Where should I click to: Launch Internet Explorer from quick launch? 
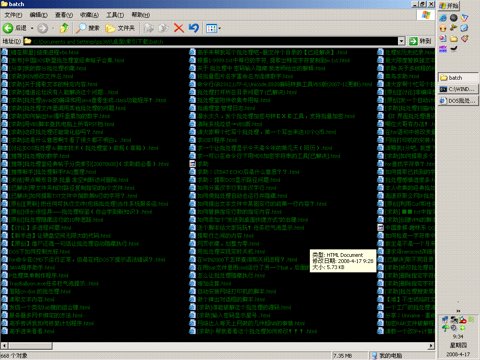point(443,18)
